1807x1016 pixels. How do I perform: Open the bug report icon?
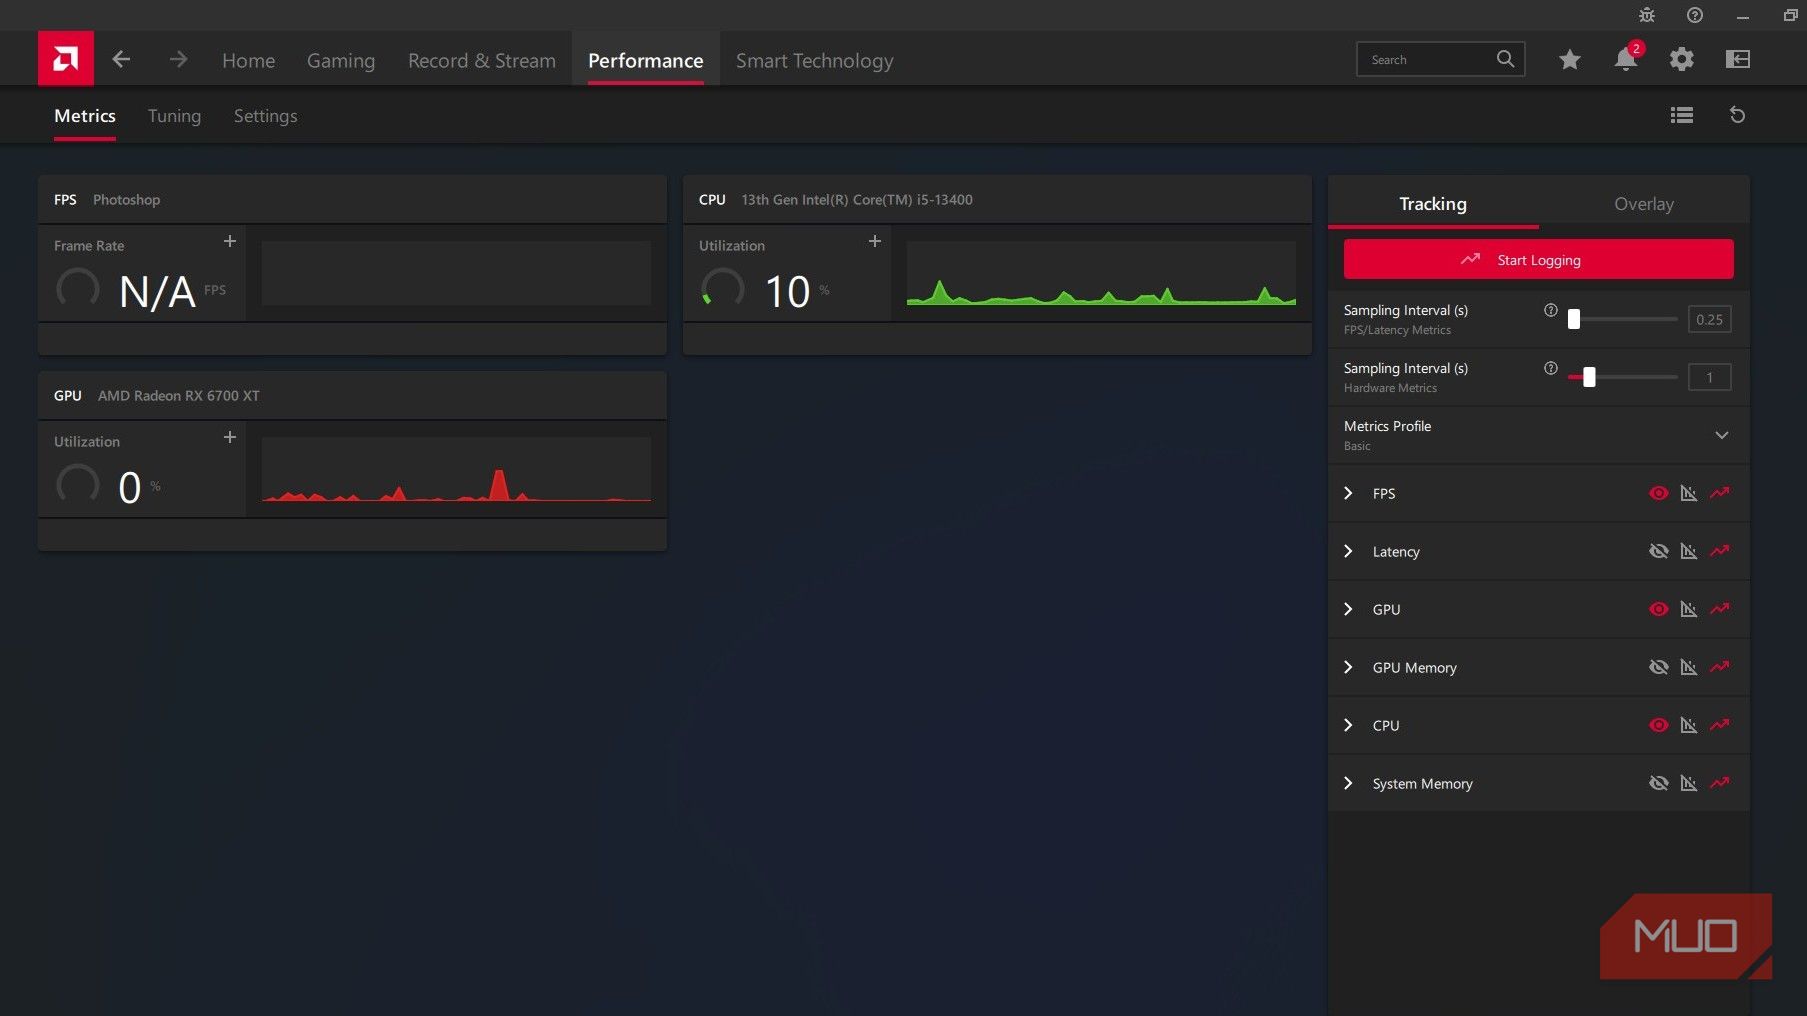click(x=1647, y=15)
